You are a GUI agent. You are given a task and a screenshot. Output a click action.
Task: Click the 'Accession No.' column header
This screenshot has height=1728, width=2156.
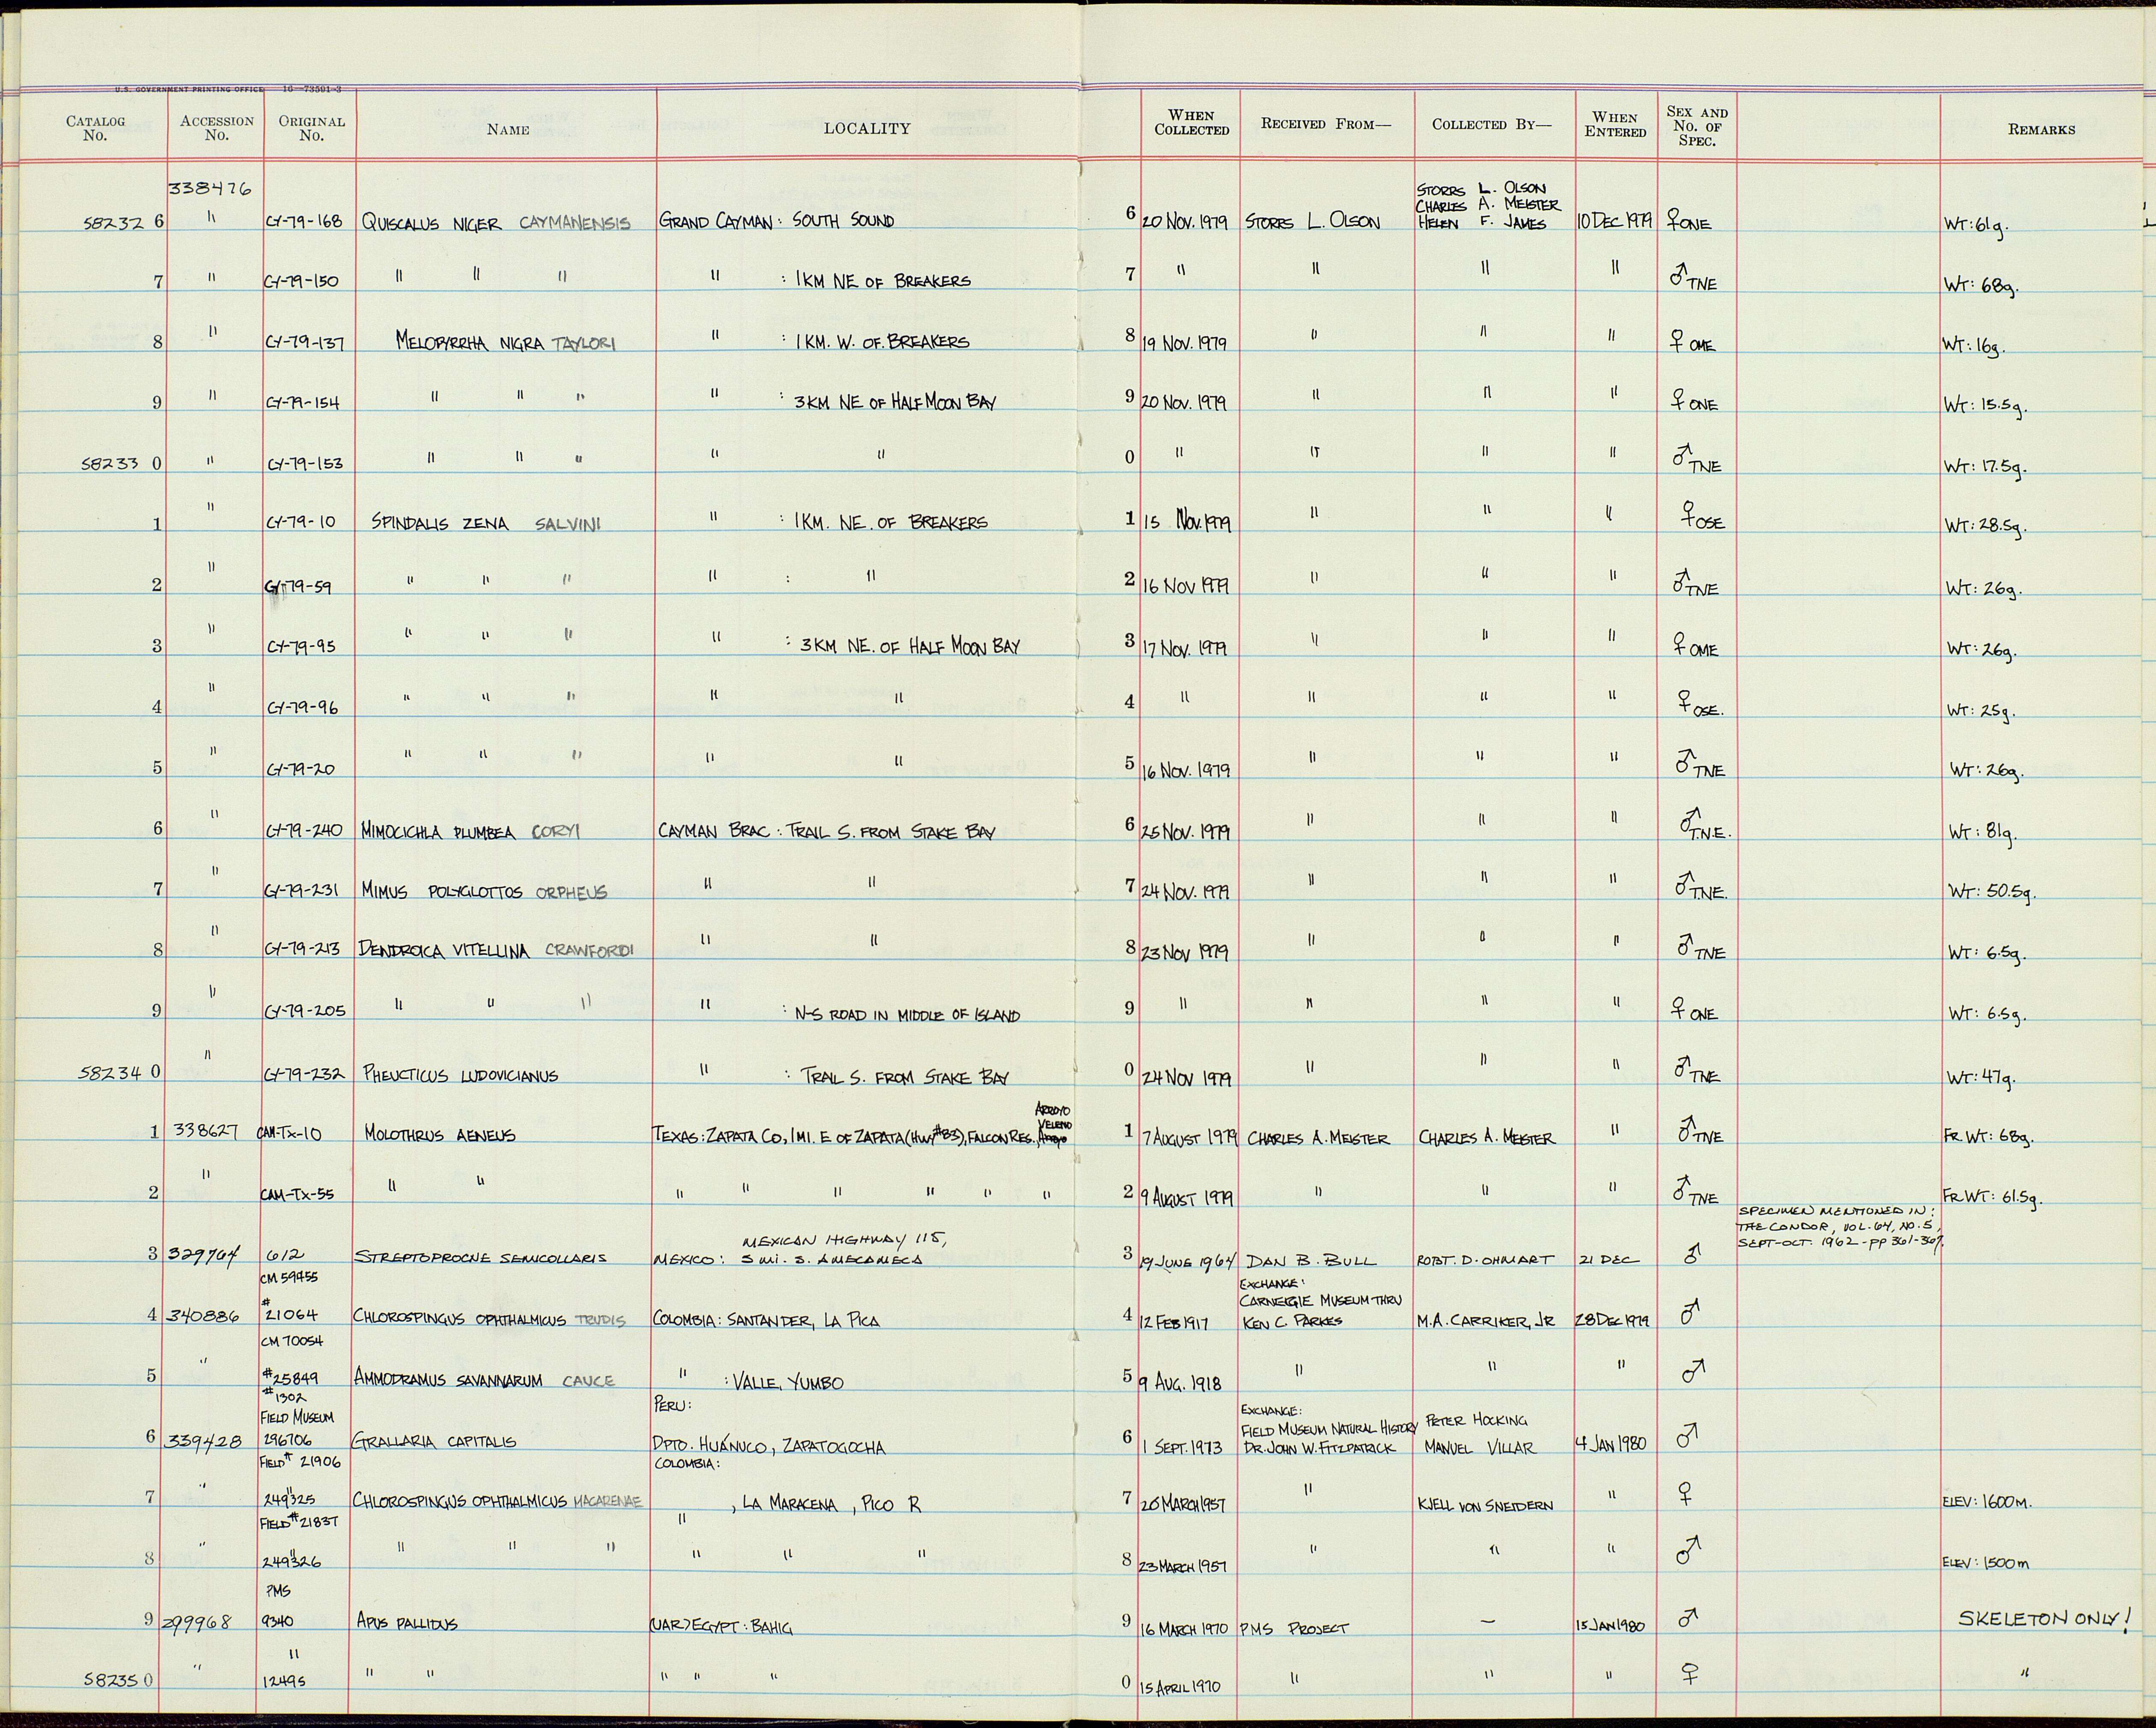coord(217,128)
